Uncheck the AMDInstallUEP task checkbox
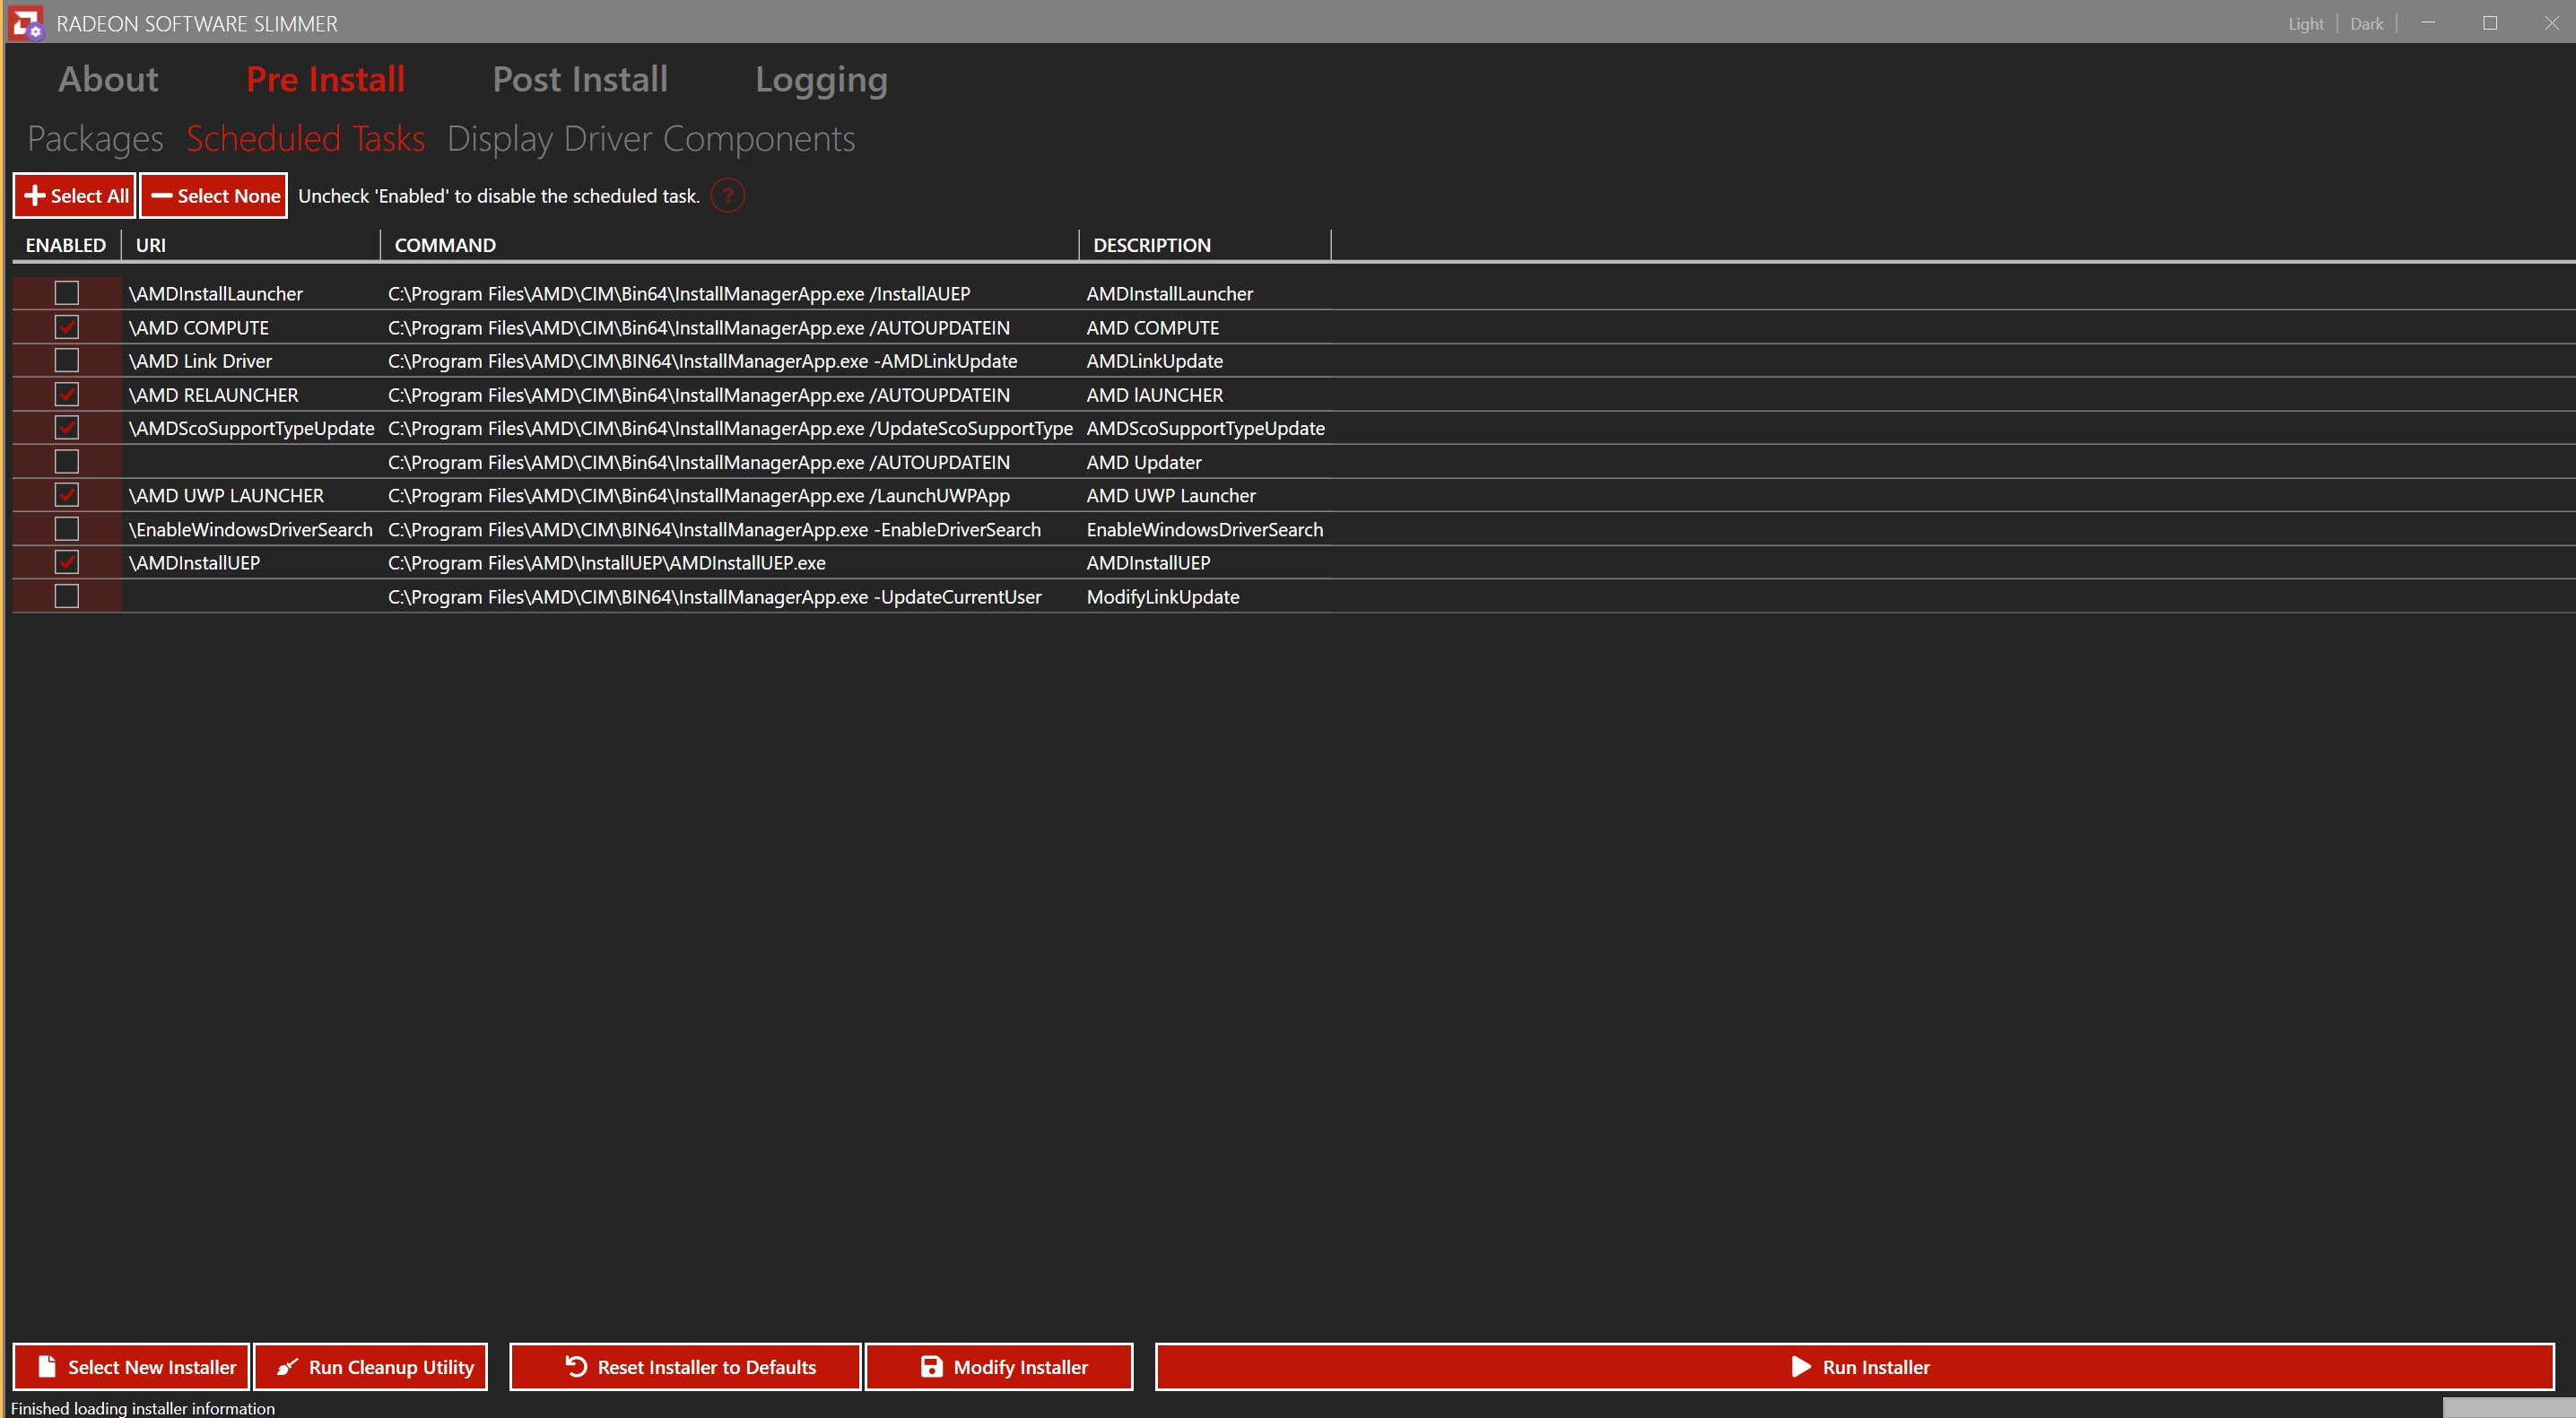Viewport: 2576px width, 1418px height. point(67,562)
